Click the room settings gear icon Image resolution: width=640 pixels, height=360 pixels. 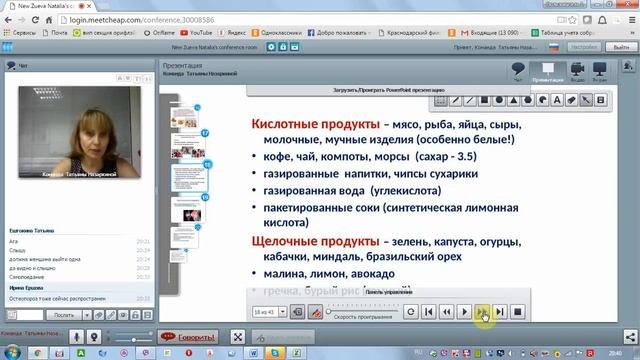tap(271, 47)
